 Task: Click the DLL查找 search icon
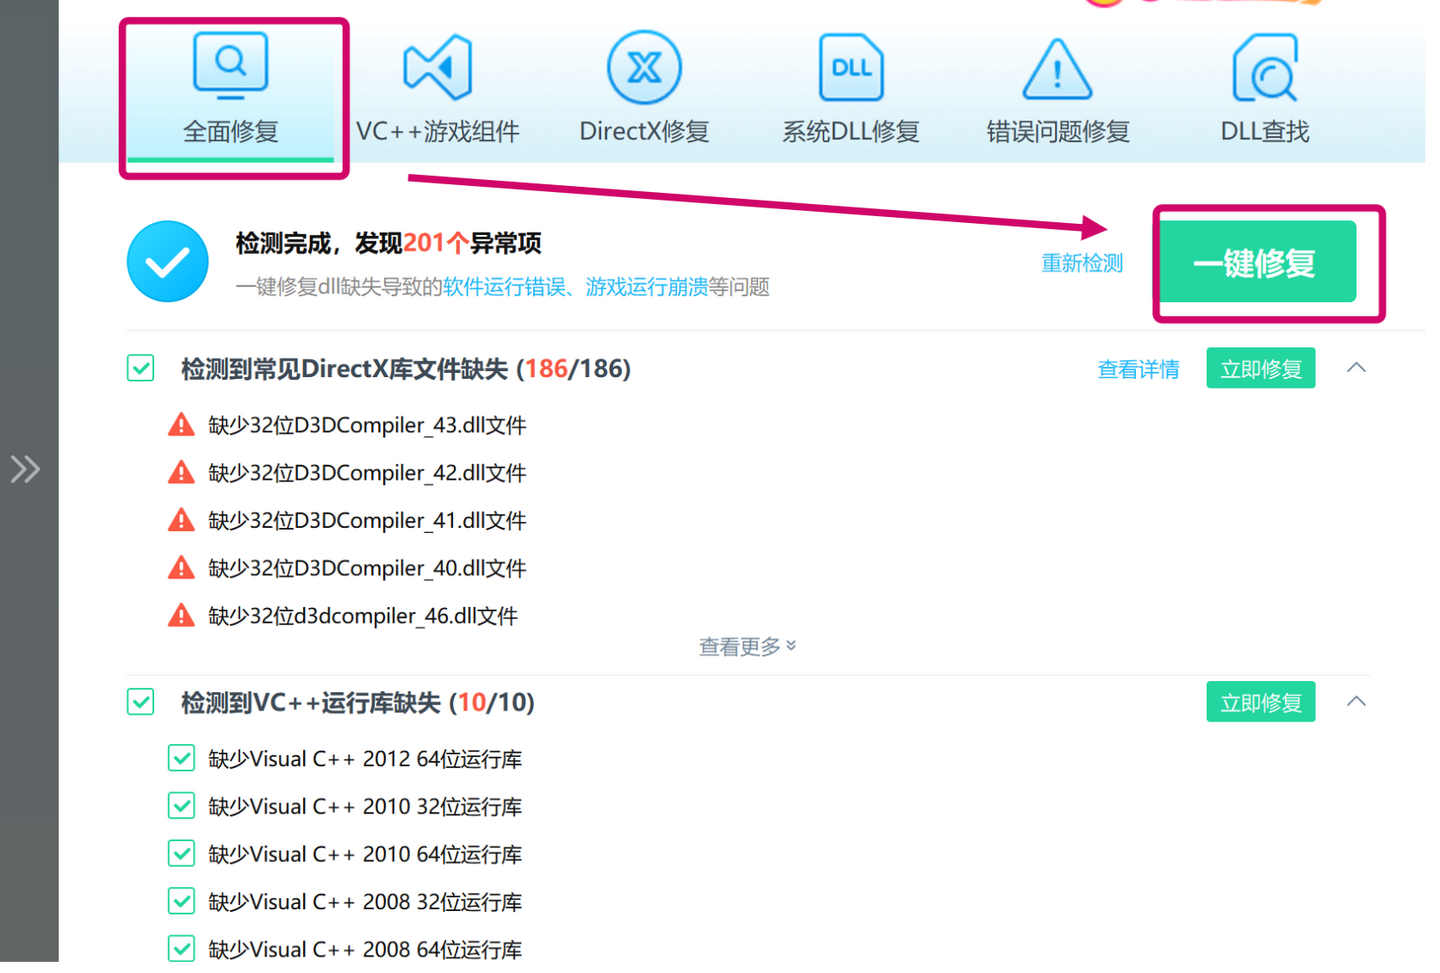point(1263,66)
